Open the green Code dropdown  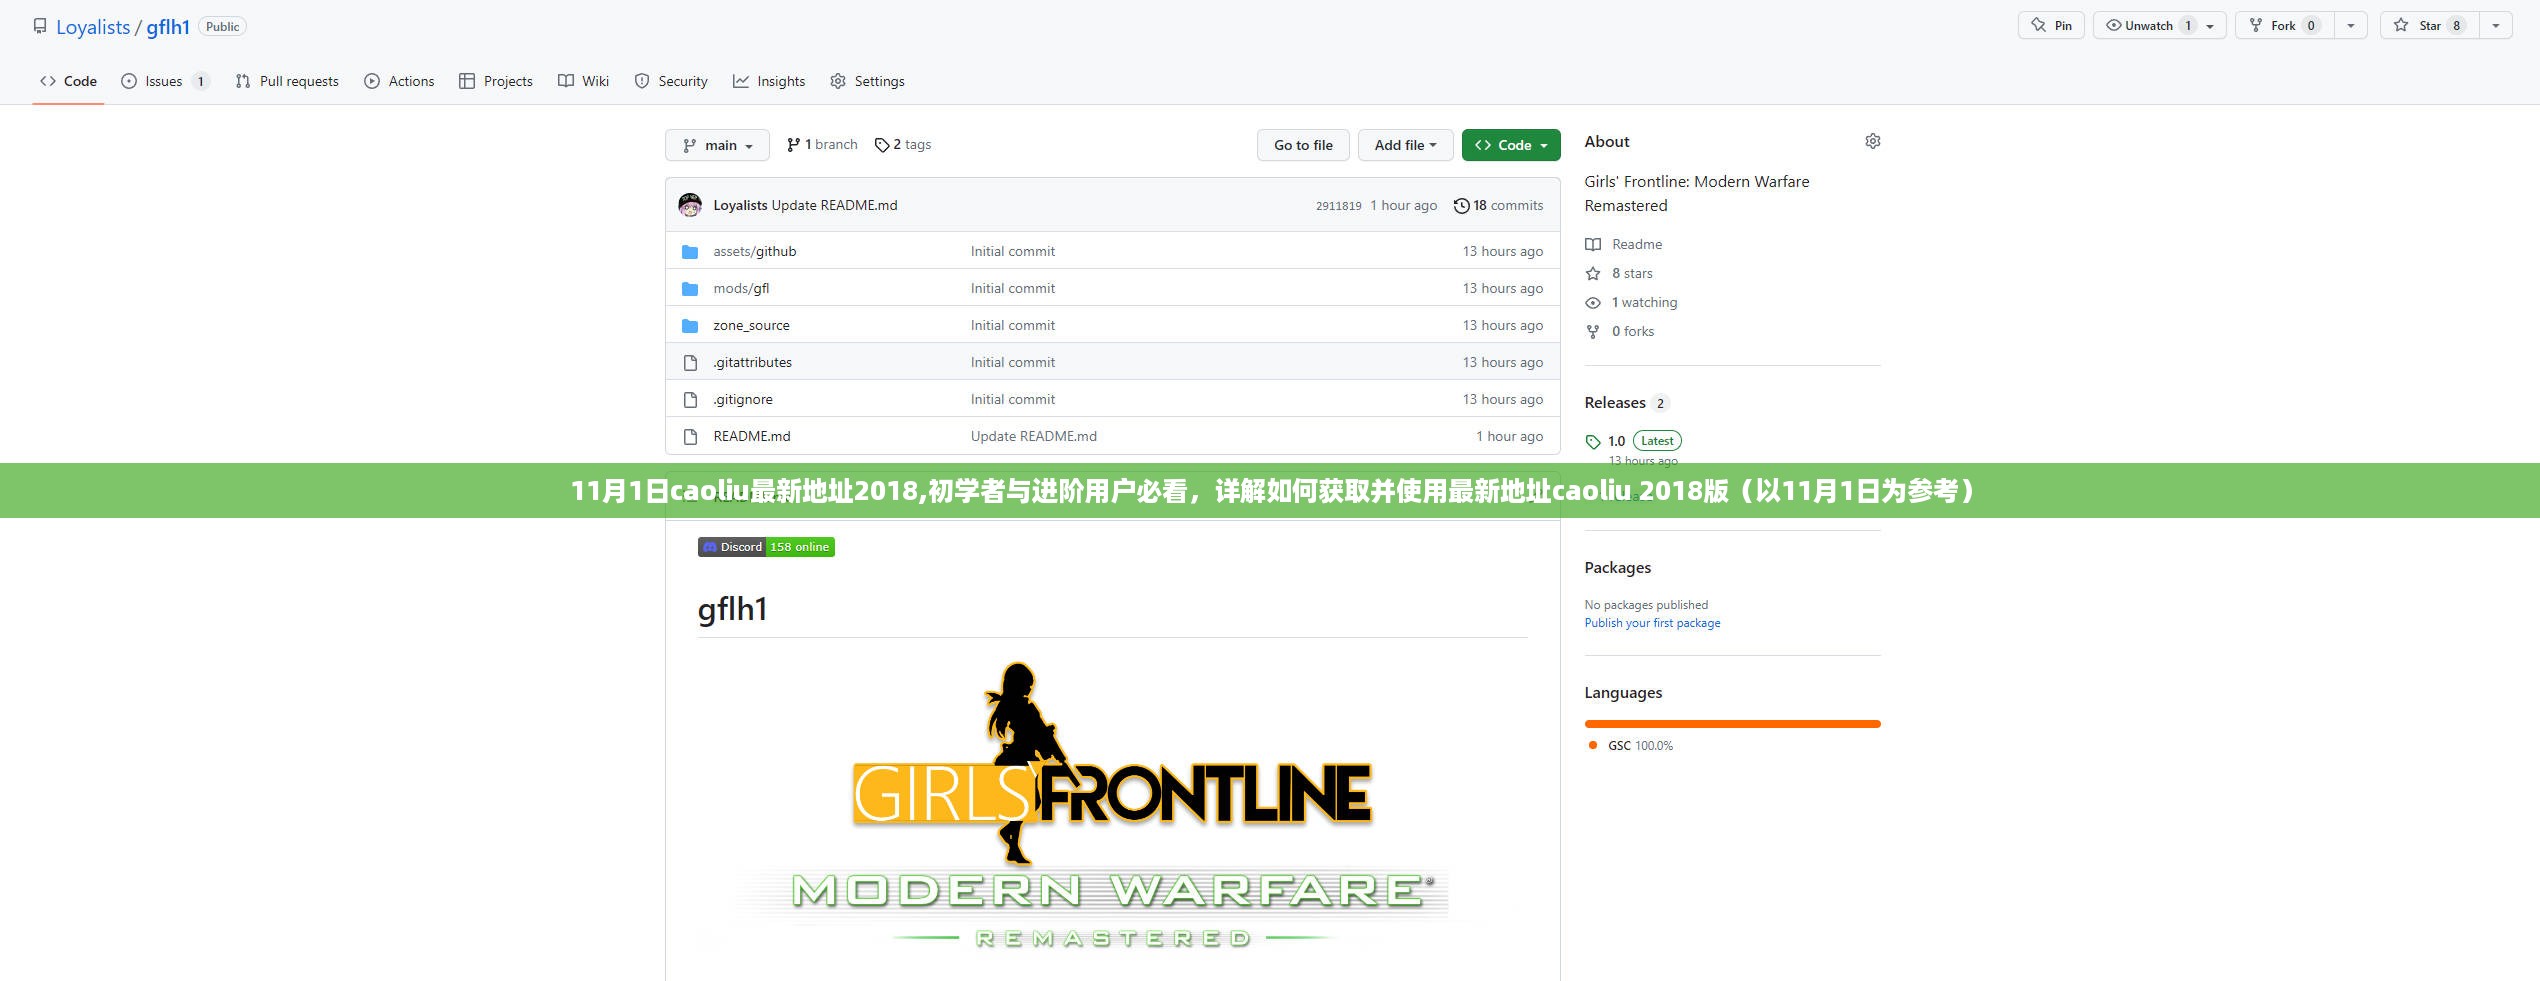[1510, 145]
